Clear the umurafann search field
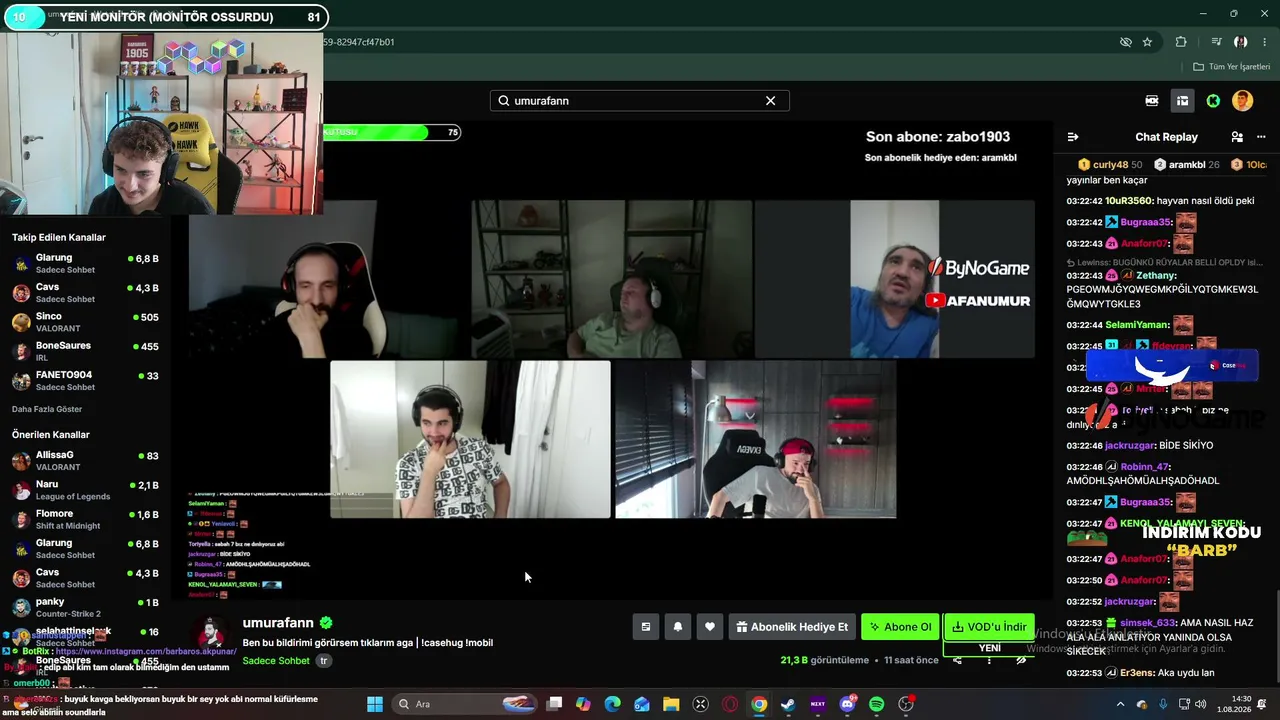The width and height of the screenshot is (1280, 720). (x=770, y=101)
